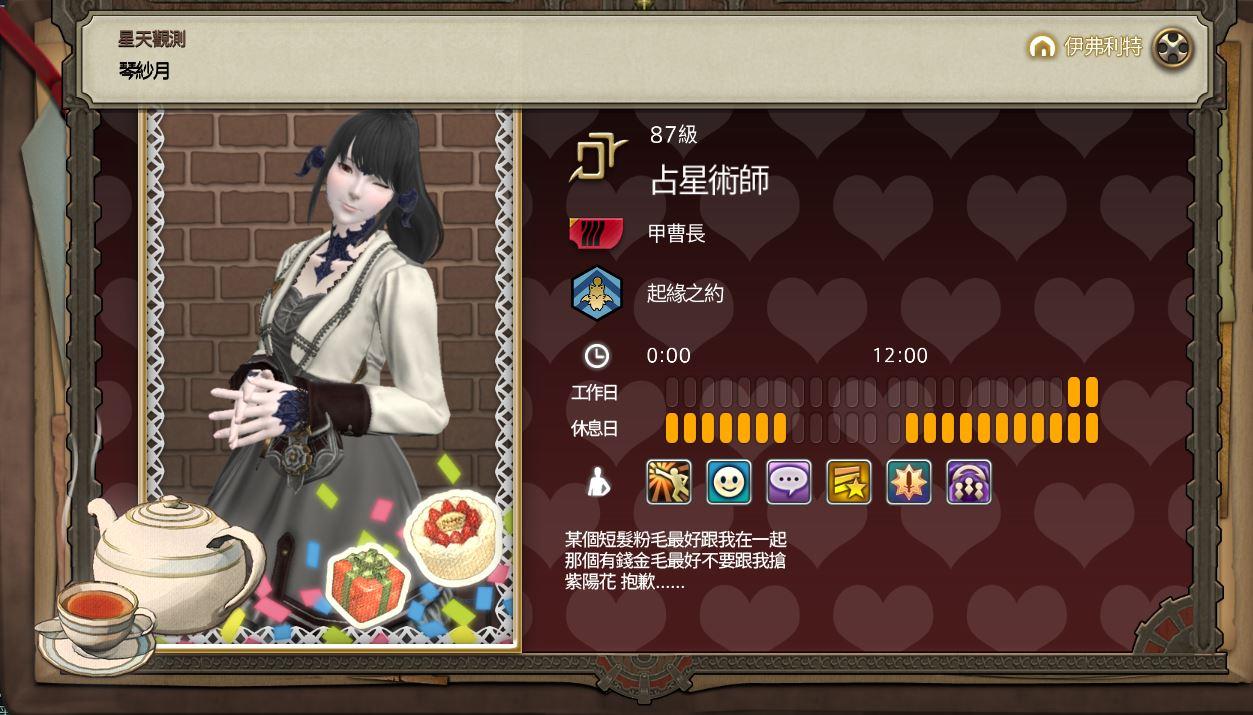Select the sword burst playstyle icon

point(909,482)
